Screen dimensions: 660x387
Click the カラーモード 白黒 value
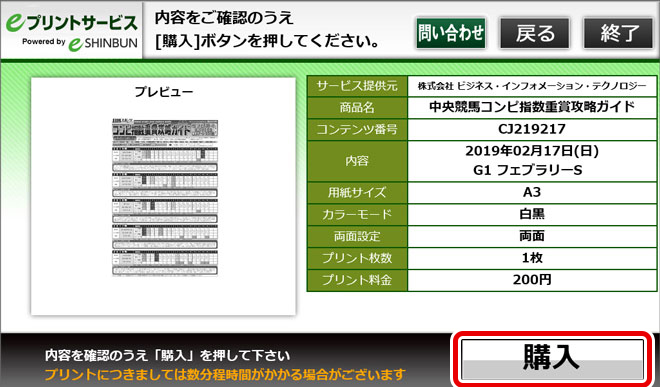coord(532,214)
